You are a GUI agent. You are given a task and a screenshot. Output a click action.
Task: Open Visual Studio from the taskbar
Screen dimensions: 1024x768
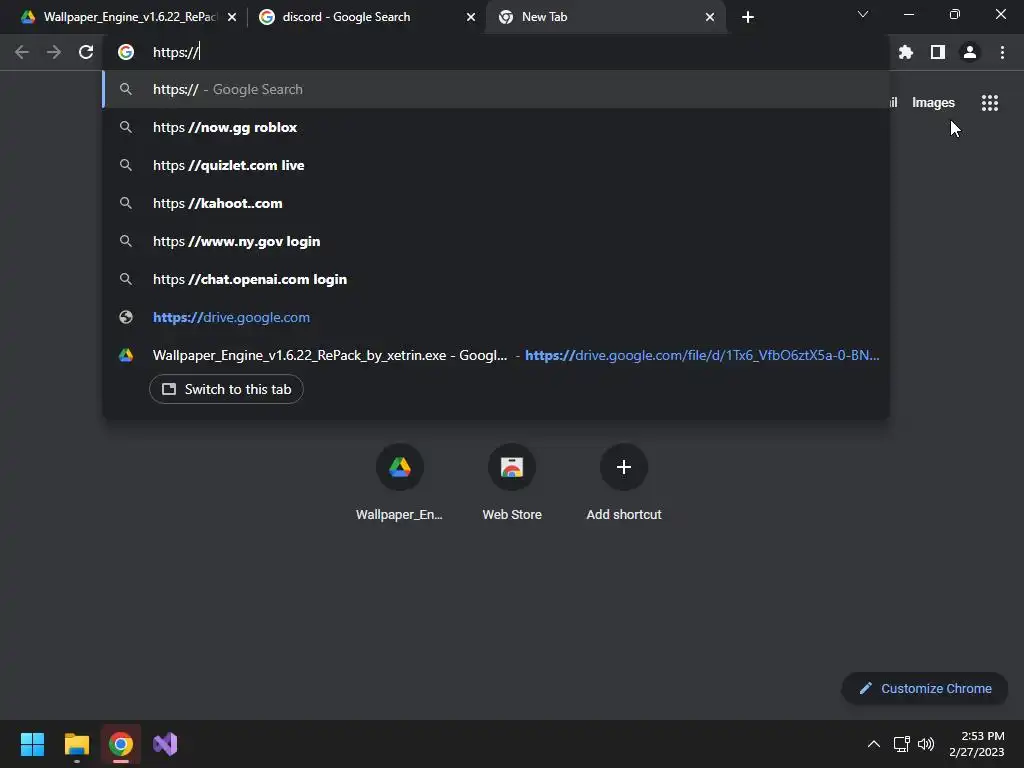(165, 744)
